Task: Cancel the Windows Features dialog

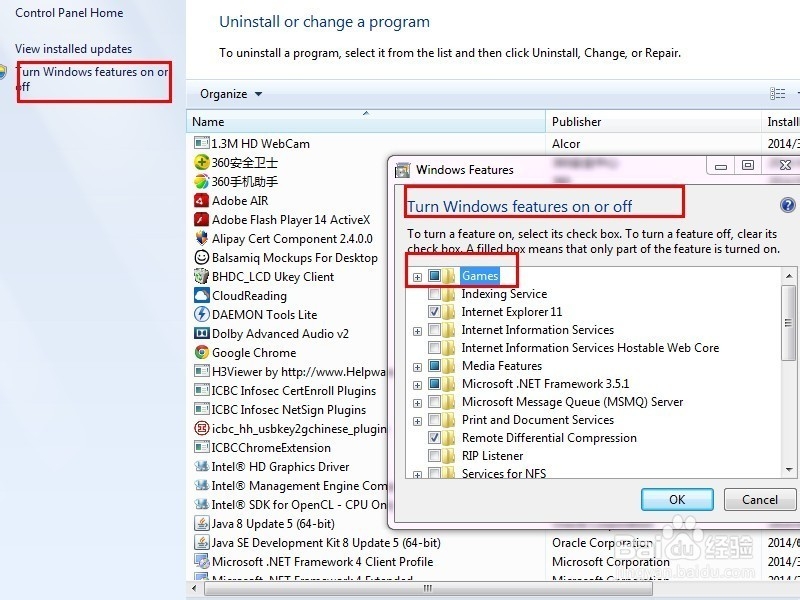Action: [760, 499]
